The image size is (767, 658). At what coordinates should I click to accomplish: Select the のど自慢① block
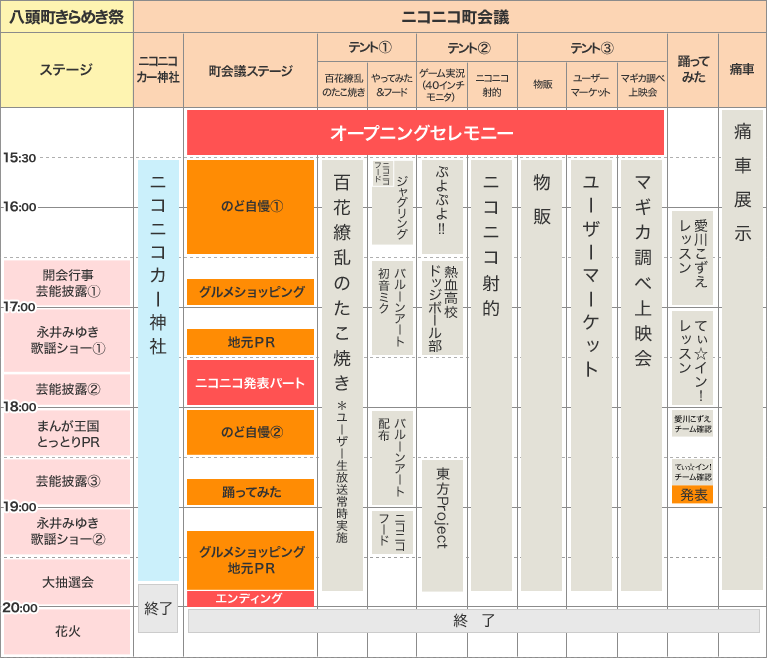tap(250, 207)
